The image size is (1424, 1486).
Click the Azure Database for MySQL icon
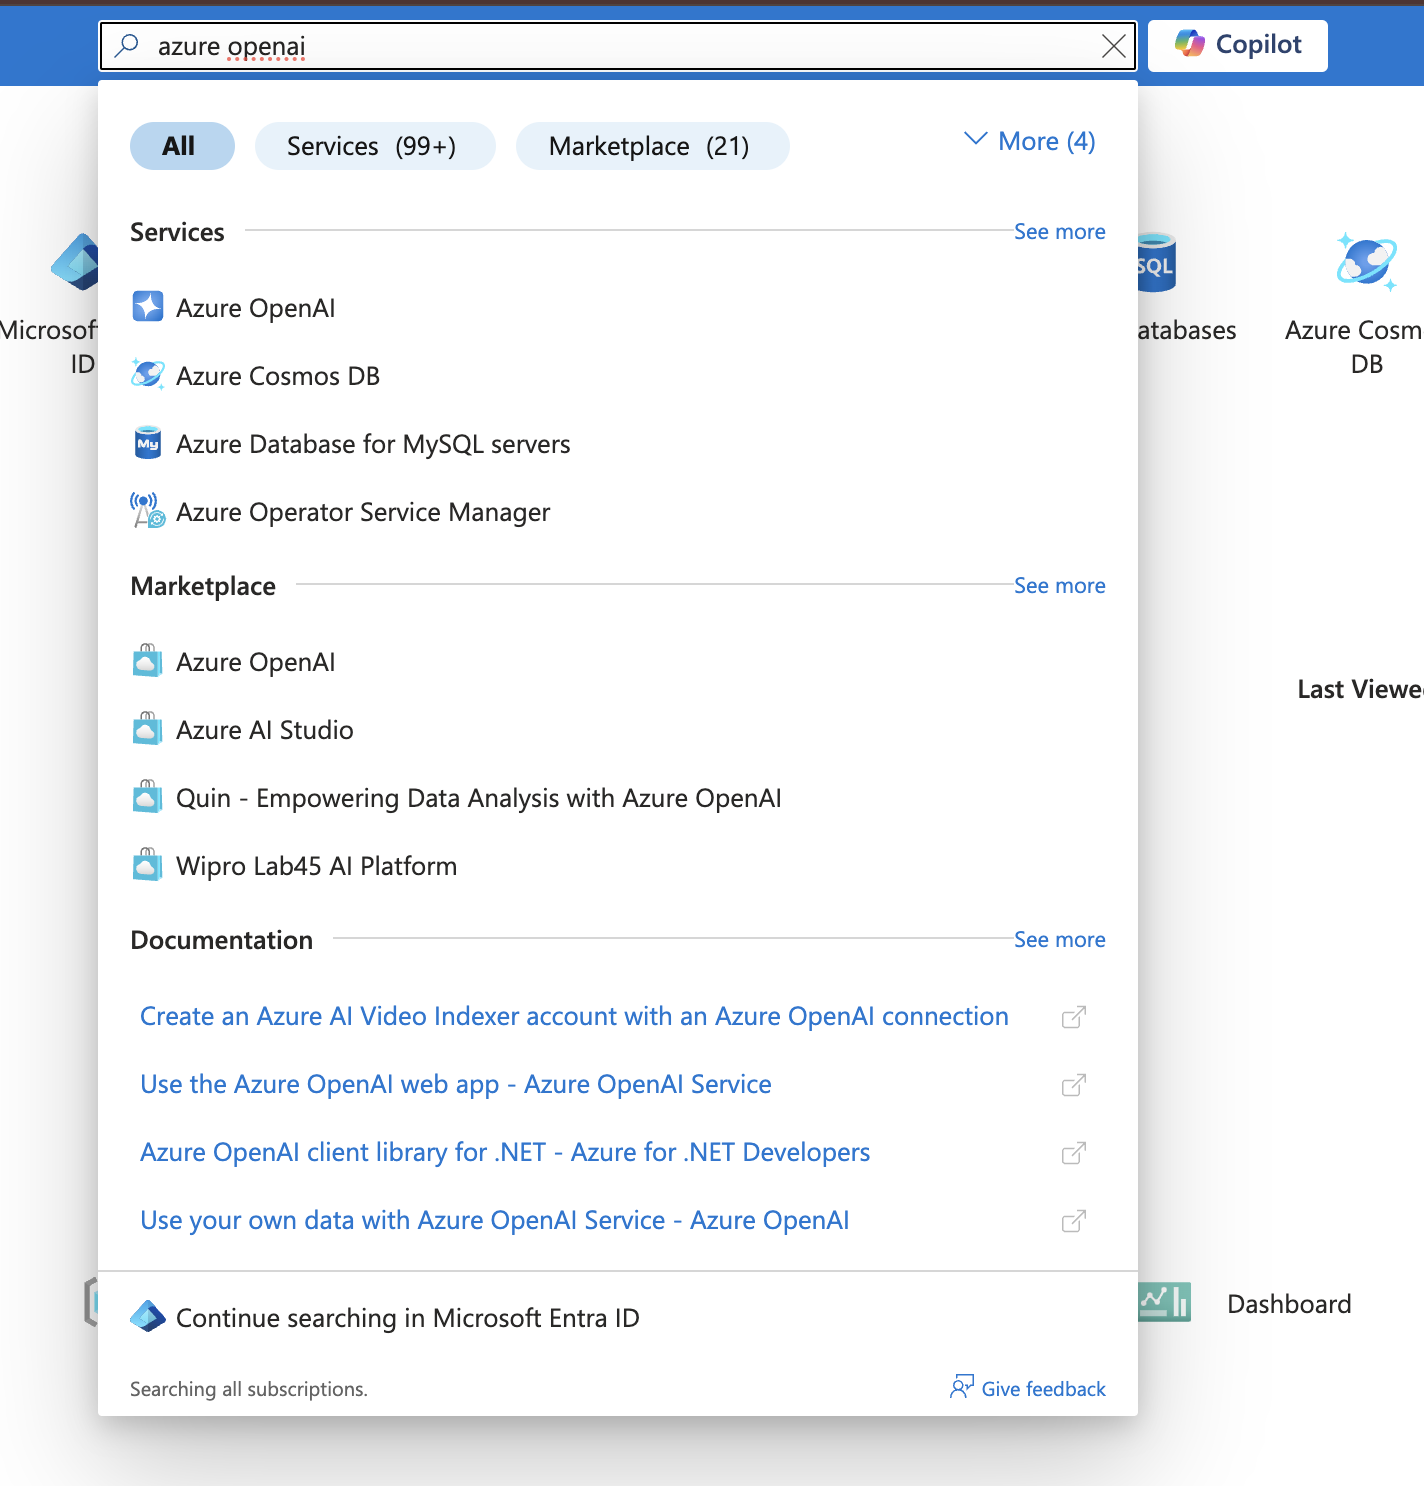coord(148,443)
